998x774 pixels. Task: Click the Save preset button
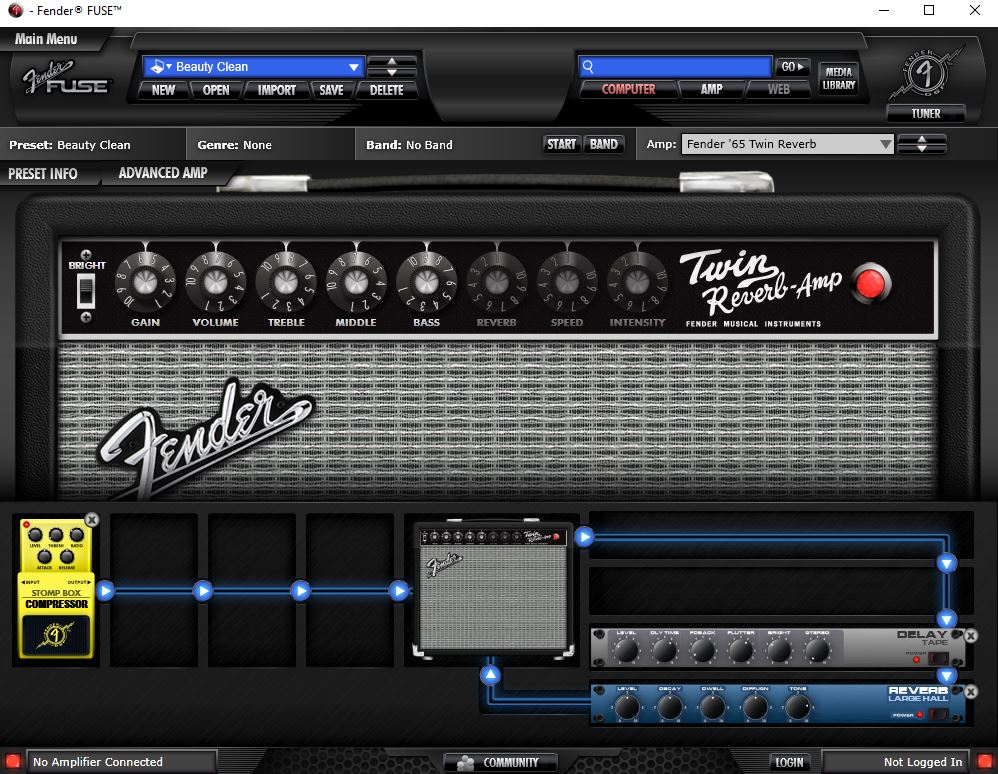tap(331, 90)
